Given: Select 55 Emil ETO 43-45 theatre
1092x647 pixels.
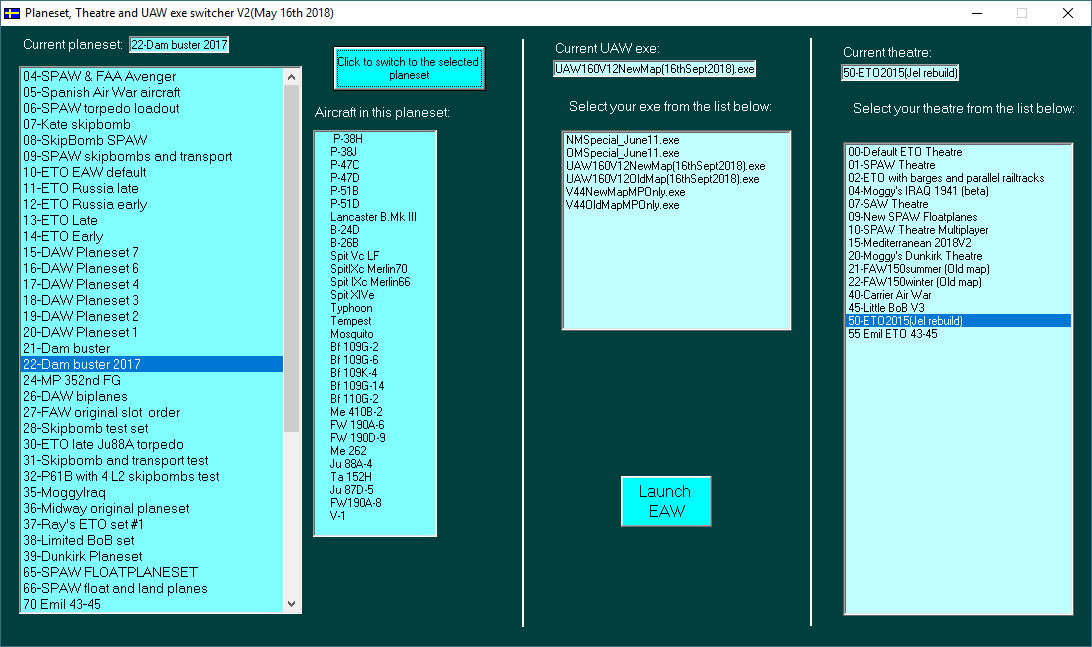Looking at the screenshot, I should coord(958,334).
